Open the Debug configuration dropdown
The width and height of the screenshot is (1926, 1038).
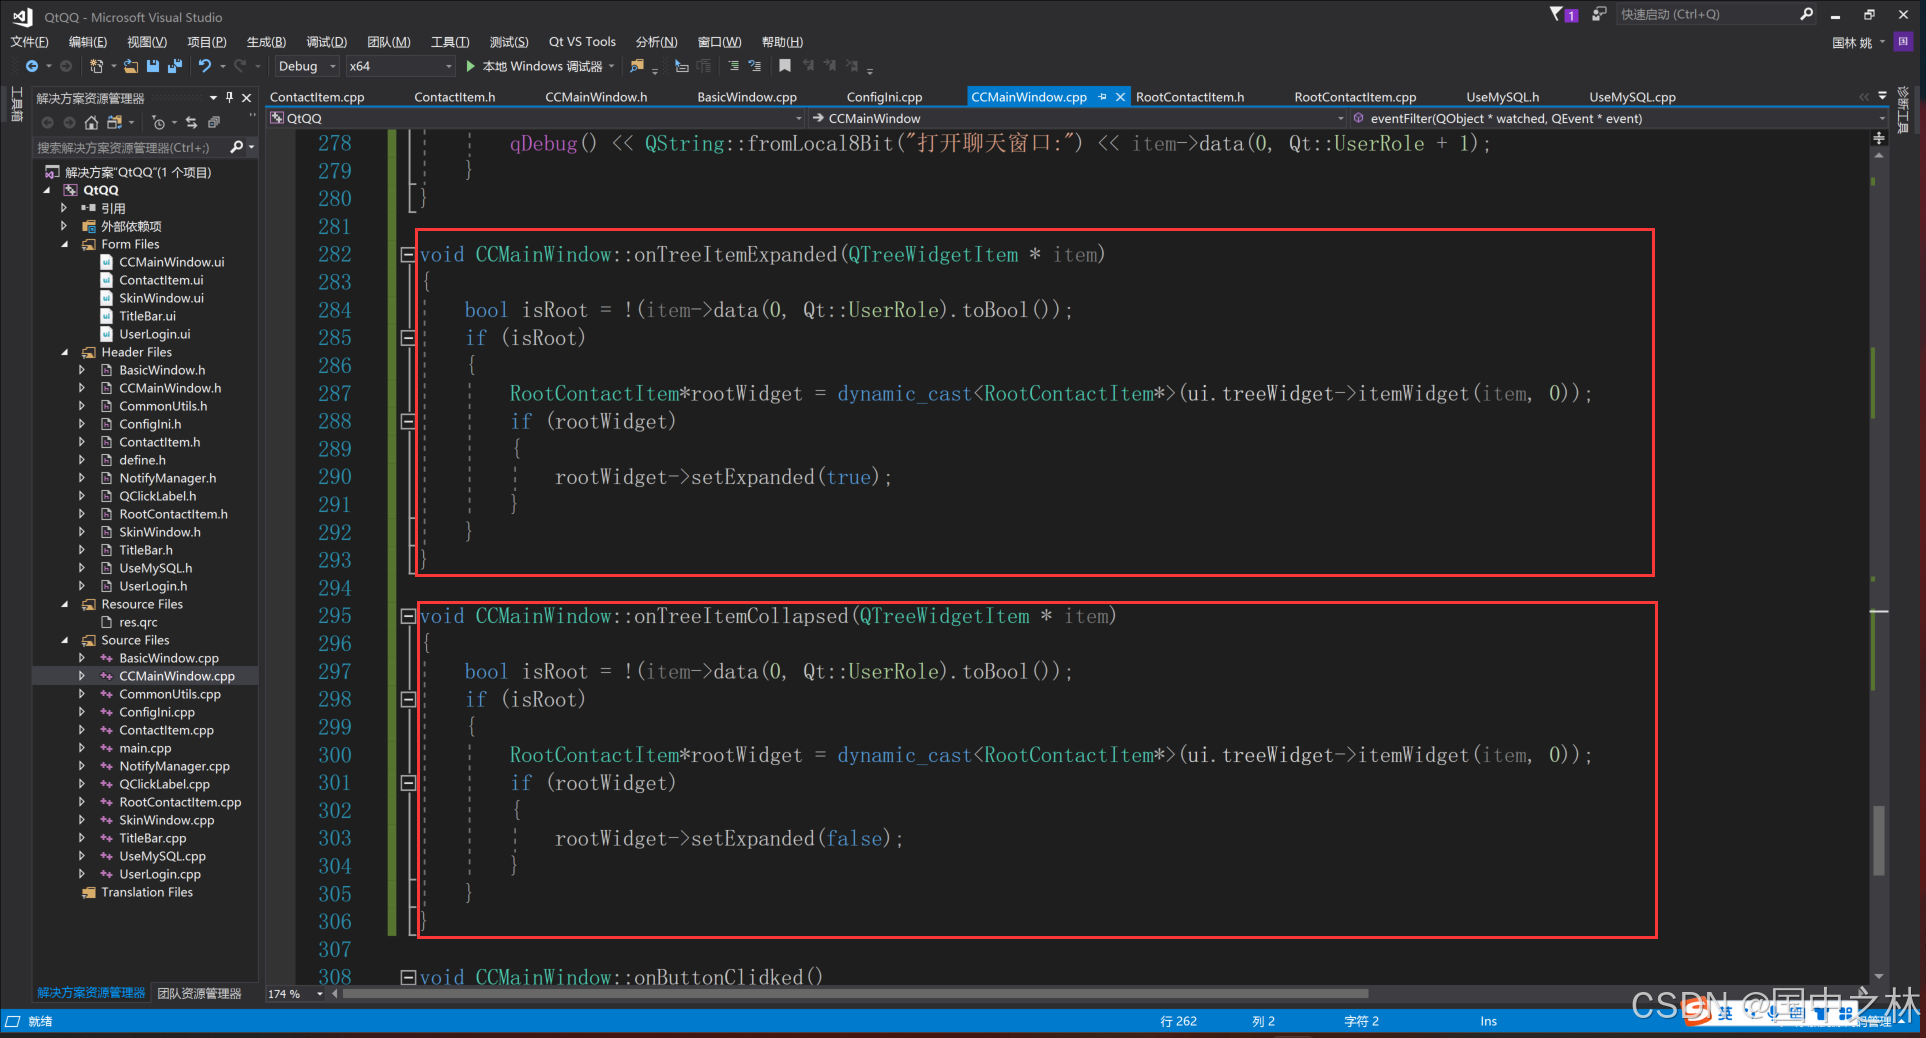pos(305,66)
